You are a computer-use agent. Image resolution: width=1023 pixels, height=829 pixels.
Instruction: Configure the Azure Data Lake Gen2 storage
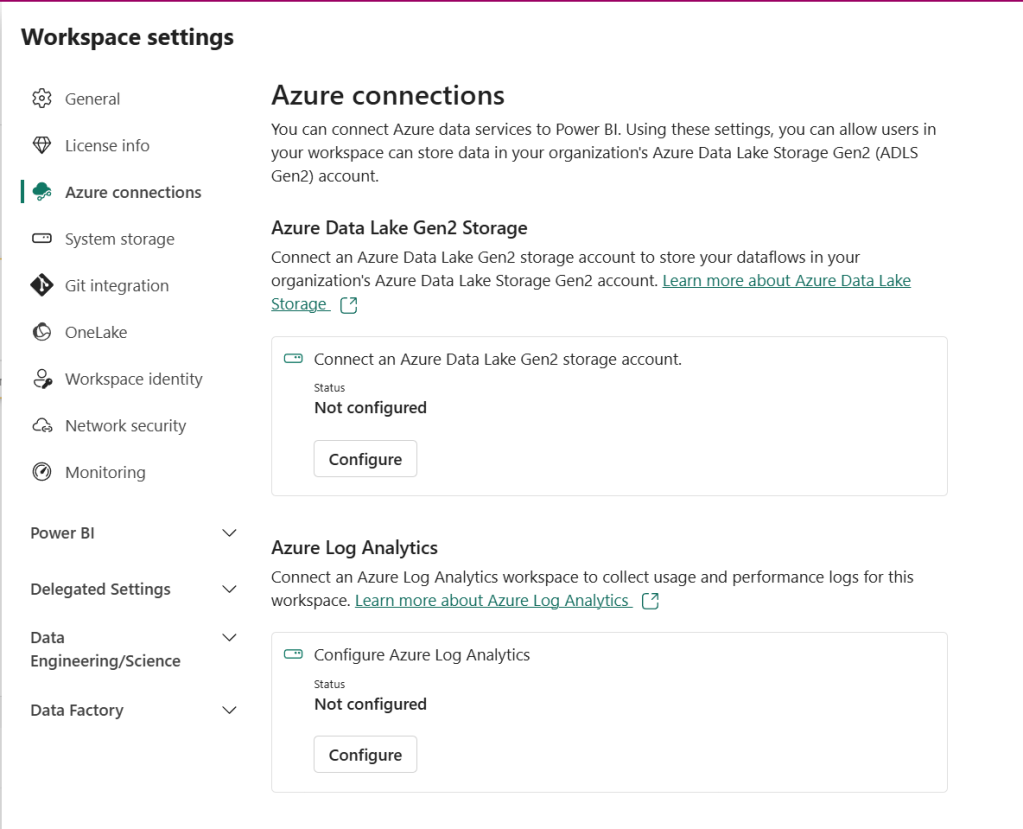click(365, 459)
